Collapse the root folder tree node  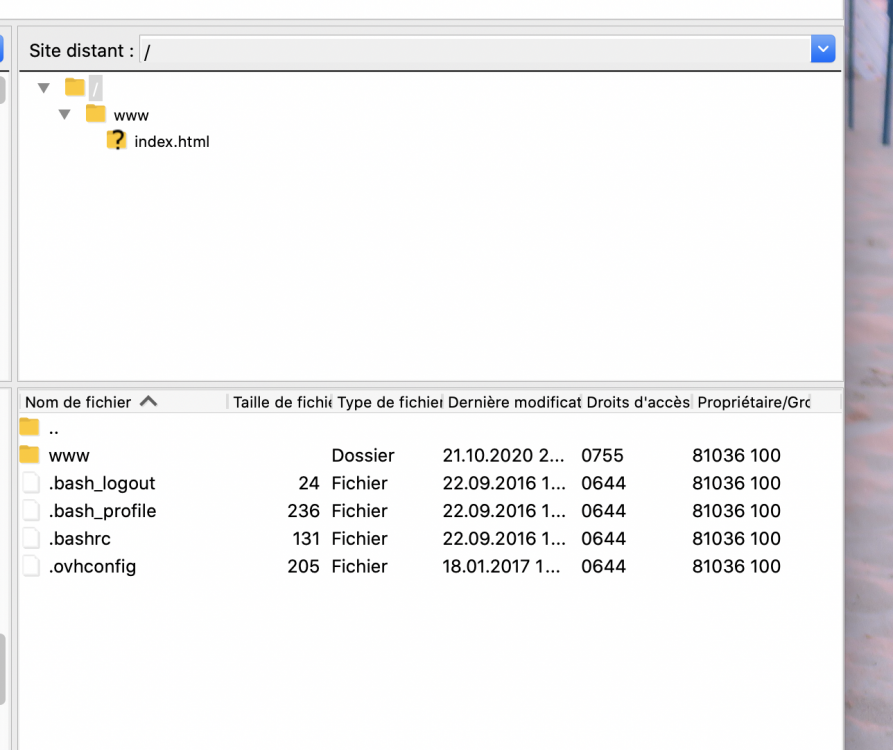coord(44,88)
